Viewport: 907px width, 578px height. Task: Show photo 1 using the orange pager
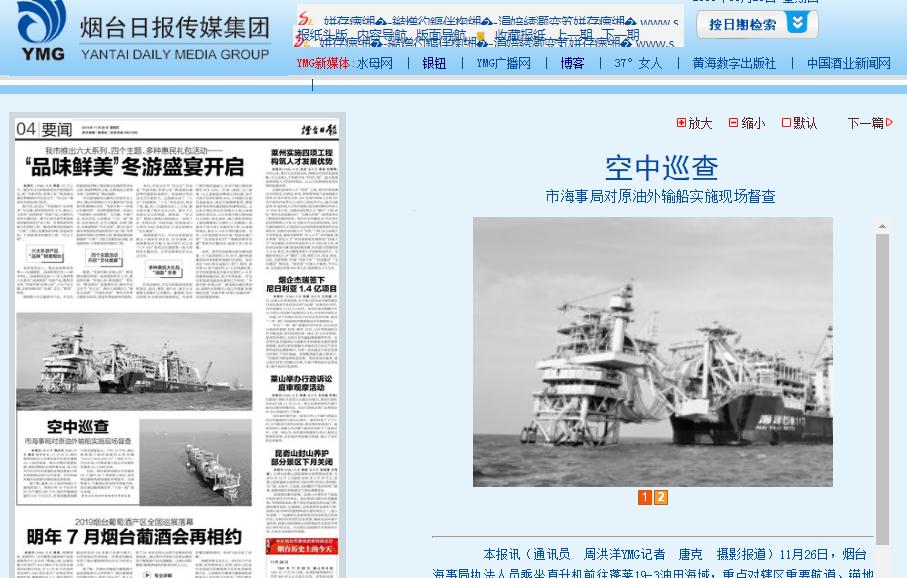pos(645,497)
